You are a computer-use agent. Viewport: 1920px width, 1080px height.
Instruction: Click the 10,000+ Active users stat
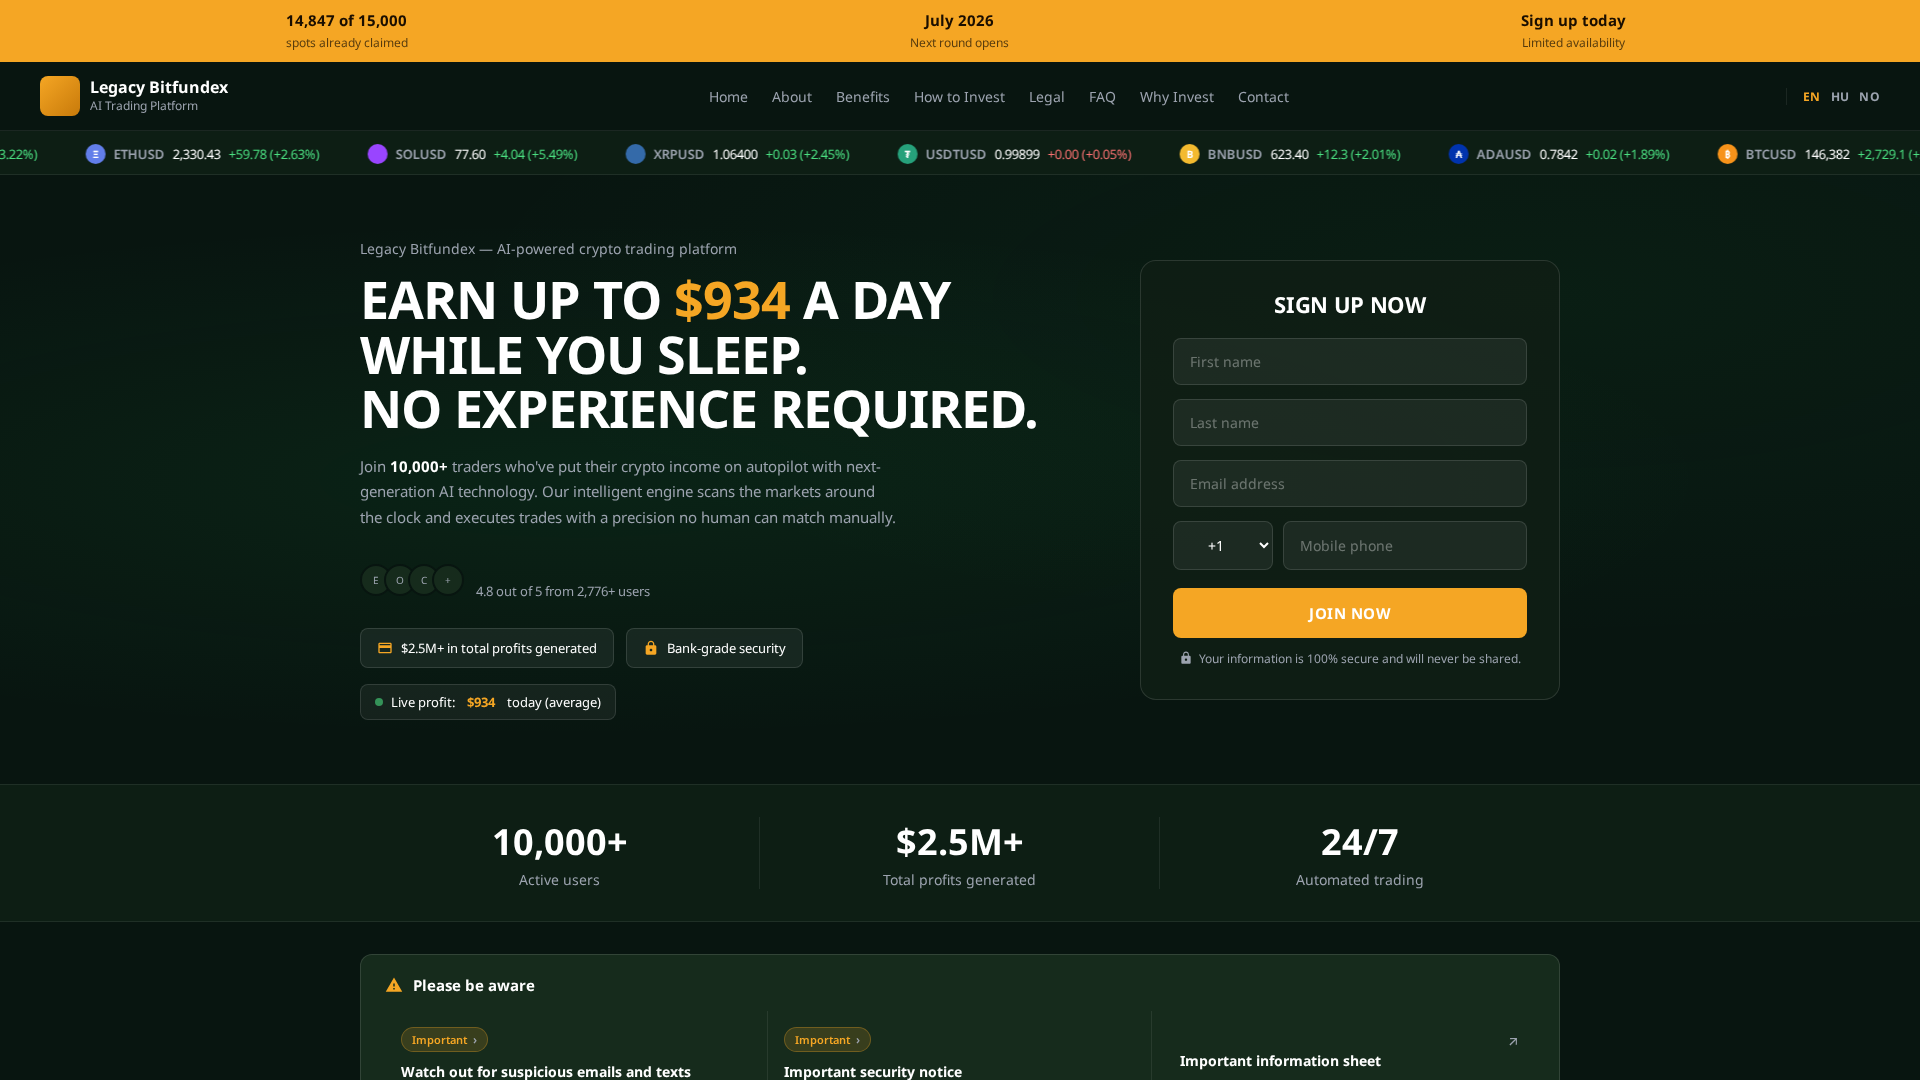coord(559,855)
